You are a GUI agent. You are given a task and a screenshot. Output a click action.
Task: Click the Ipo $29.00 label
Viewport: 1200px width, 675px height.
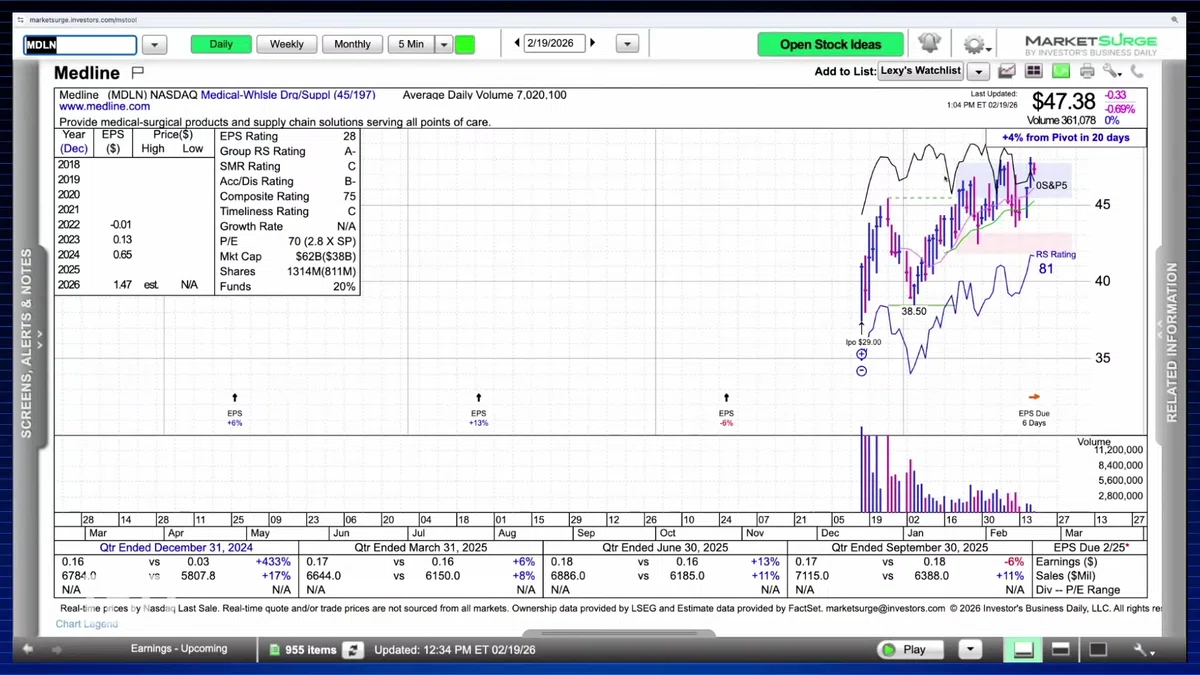coord(863,342)
